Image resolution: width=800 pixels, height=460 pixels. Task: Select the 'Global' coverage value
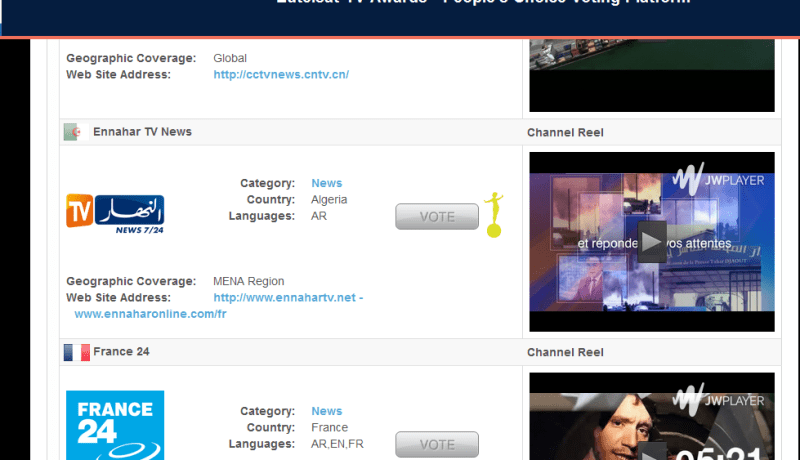pyautogui.click(x=230, y=58)
